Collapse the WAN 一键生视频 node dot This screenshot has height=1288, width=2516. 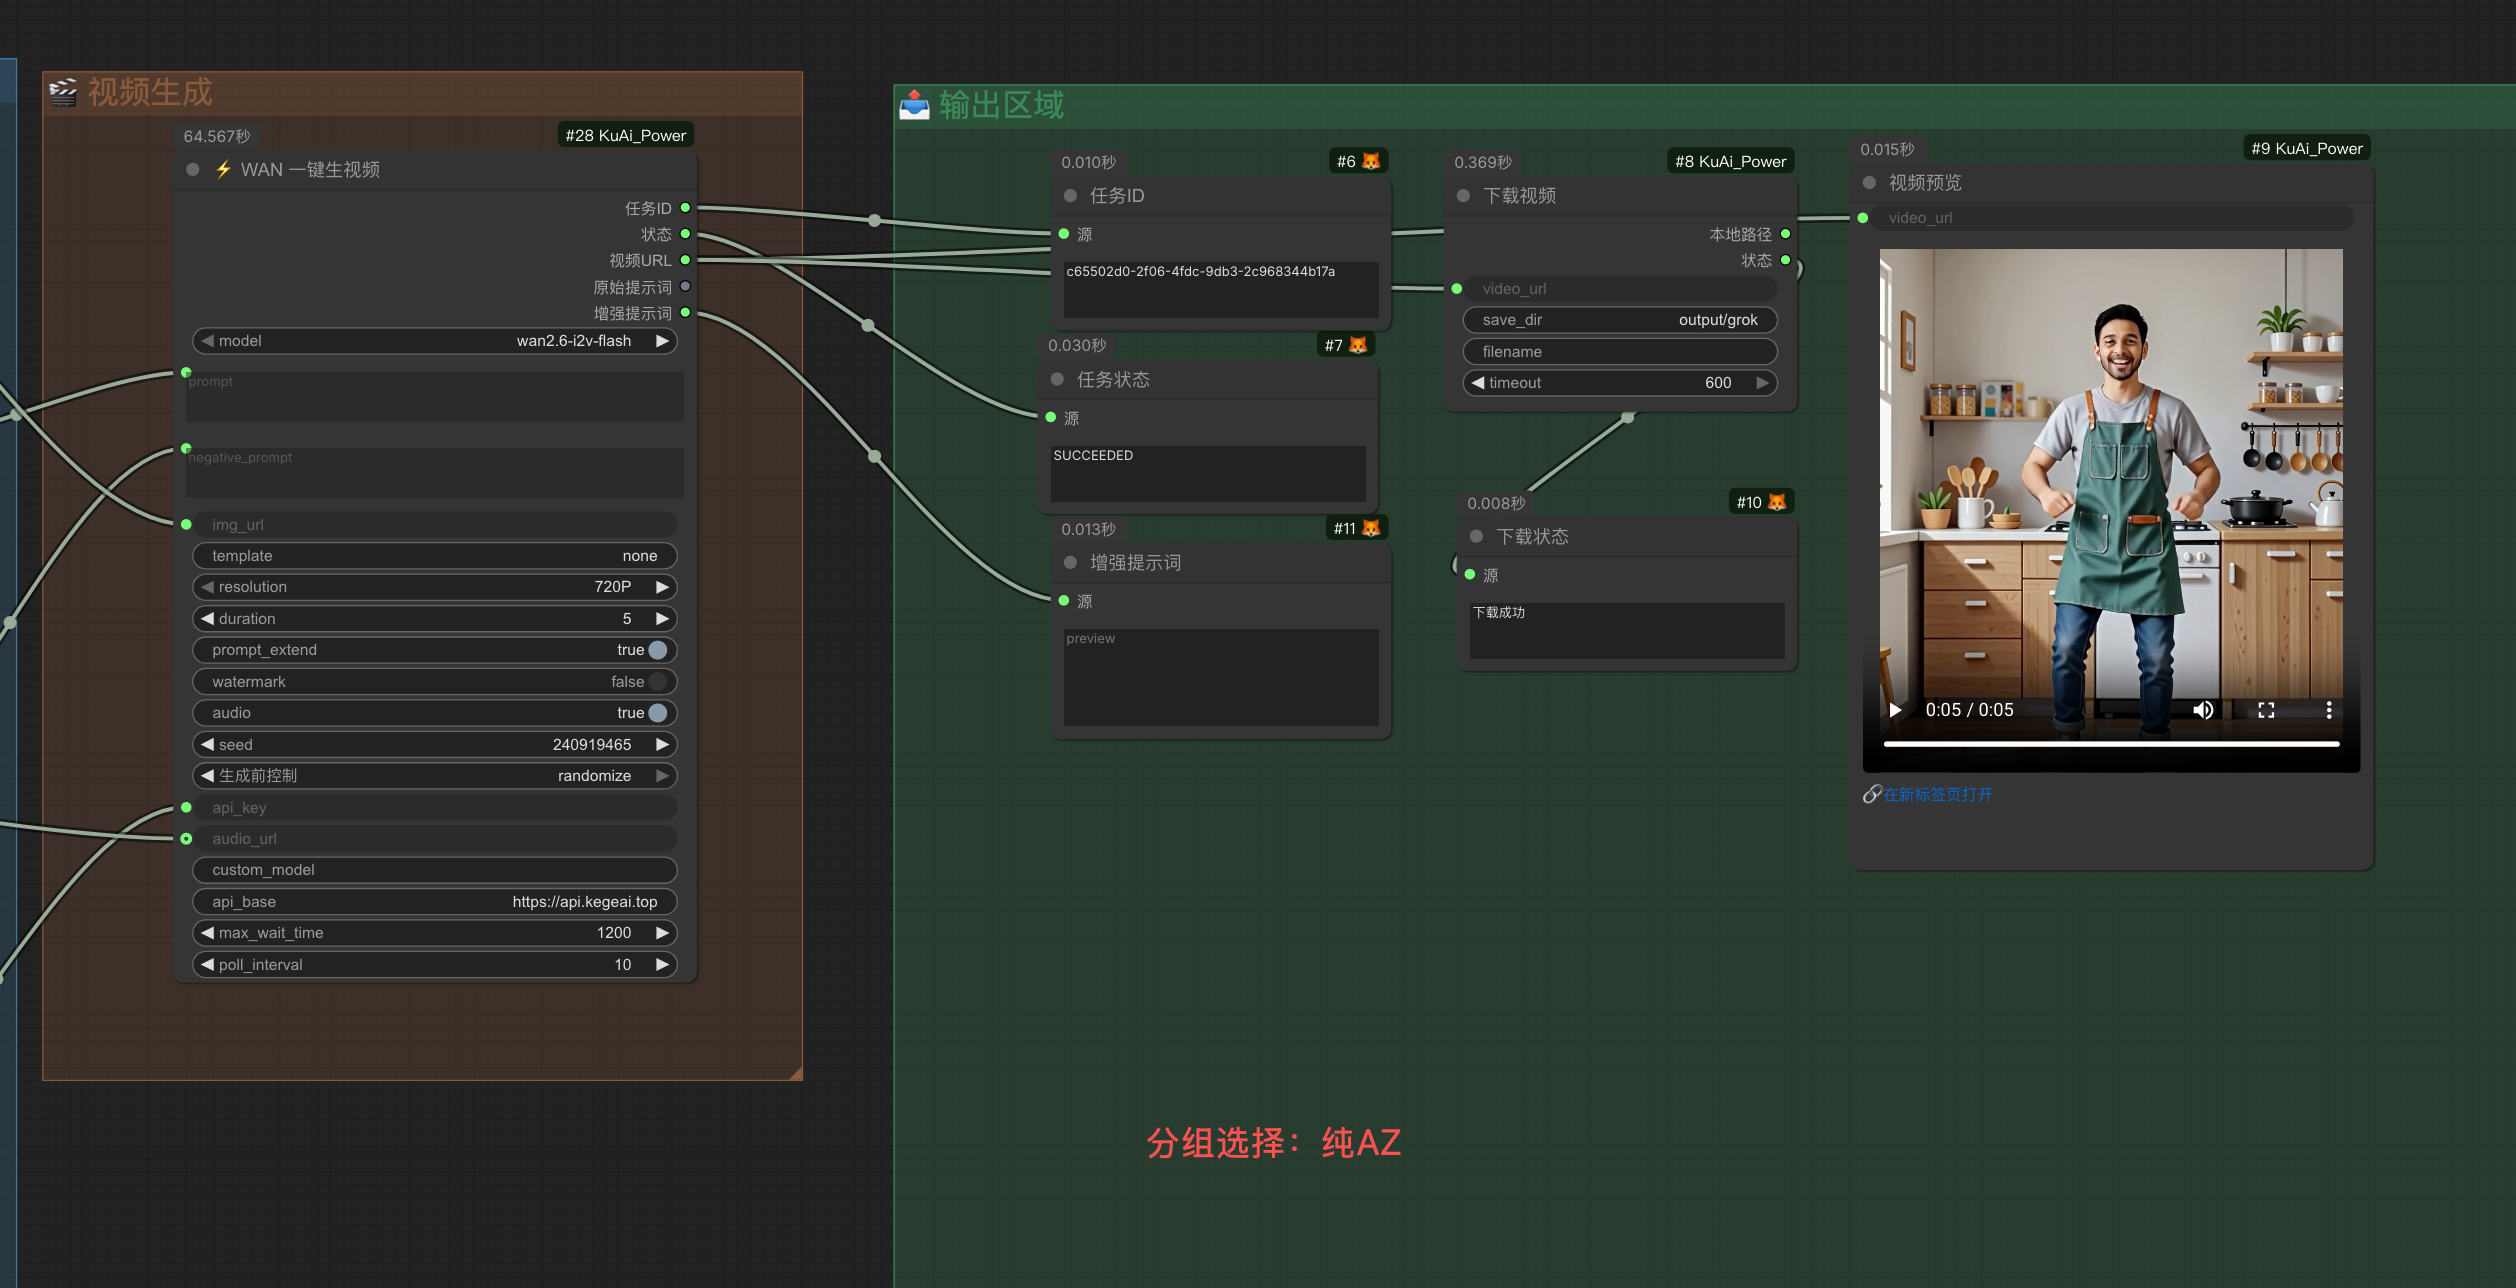click(193, 170)
